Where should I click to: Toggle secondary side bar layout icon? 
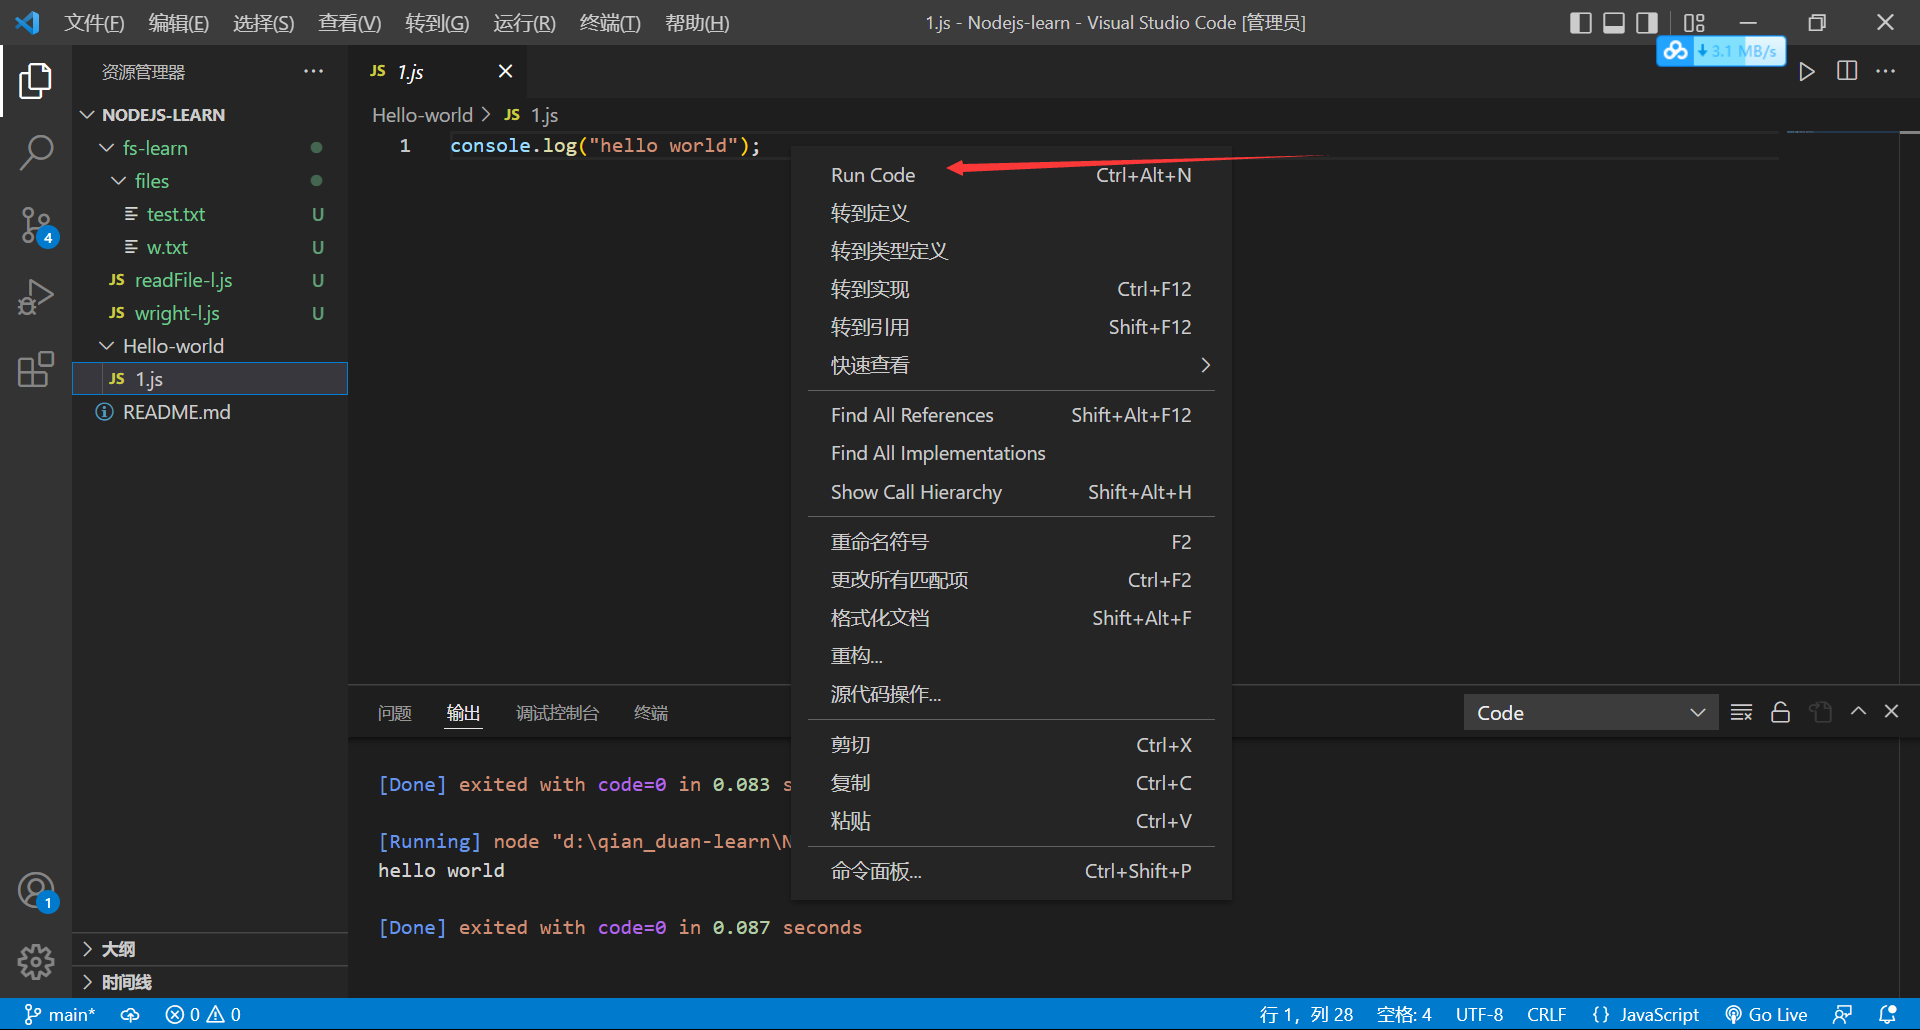1647,22
